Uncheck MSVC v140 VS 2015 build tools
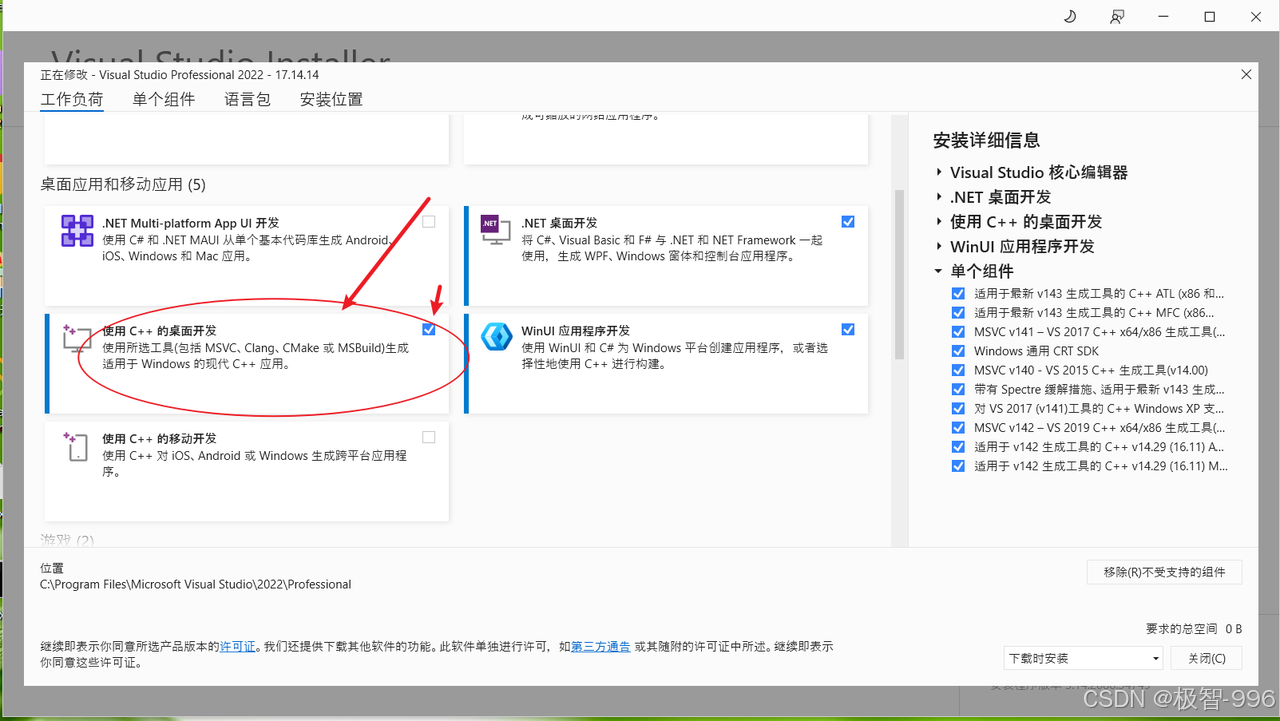 958,370
